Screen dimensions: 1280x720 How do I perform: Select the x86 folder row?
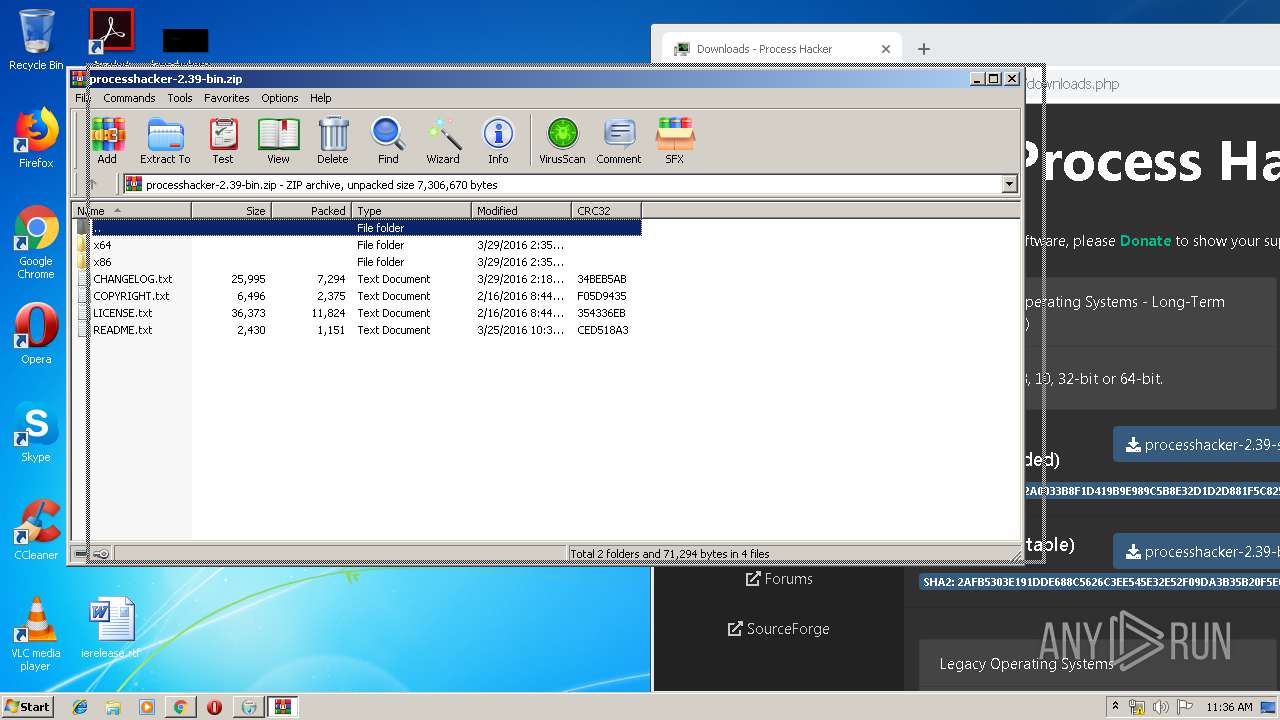point(358,262)
